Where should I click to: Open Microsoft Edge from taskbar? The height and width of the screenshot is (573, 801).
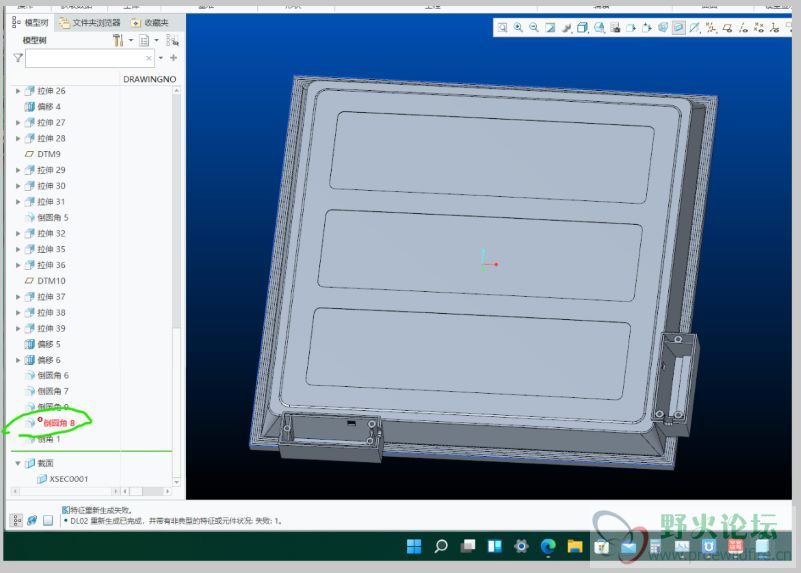pos(548,546)
